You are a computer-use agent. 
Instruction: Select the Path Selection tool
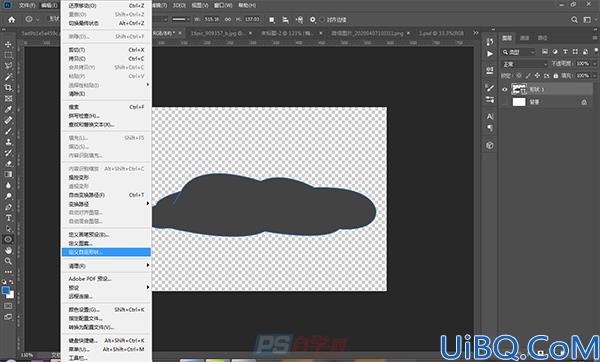8,229
